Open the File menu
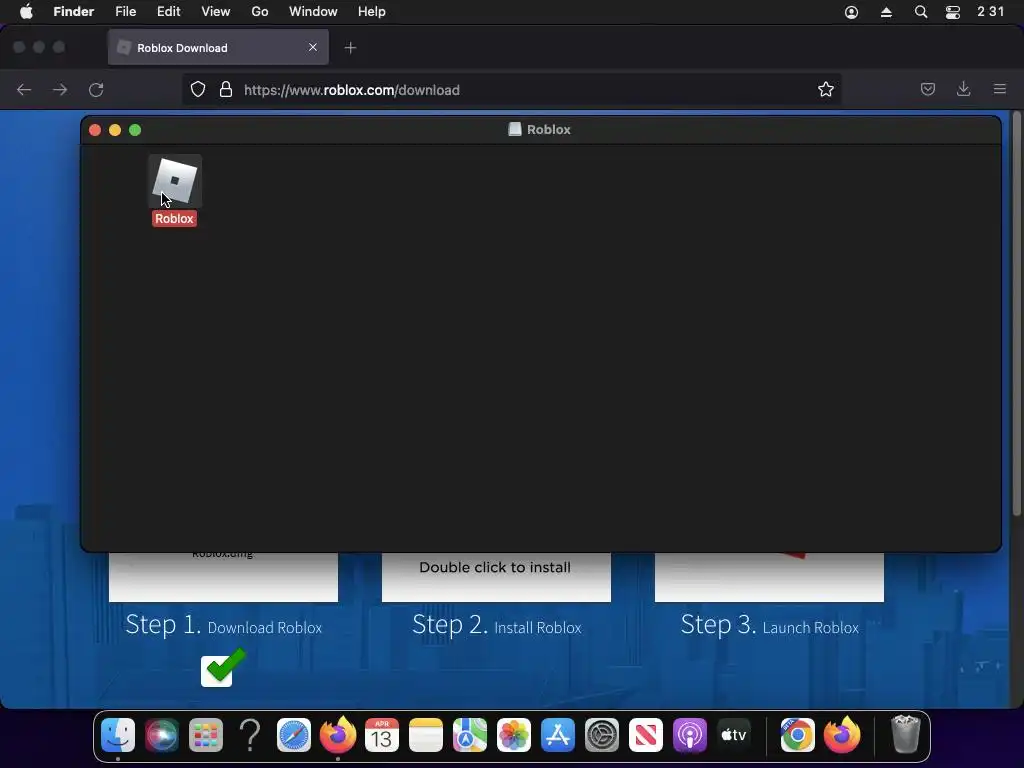The image size is (1024, 768). click(125, 12)
